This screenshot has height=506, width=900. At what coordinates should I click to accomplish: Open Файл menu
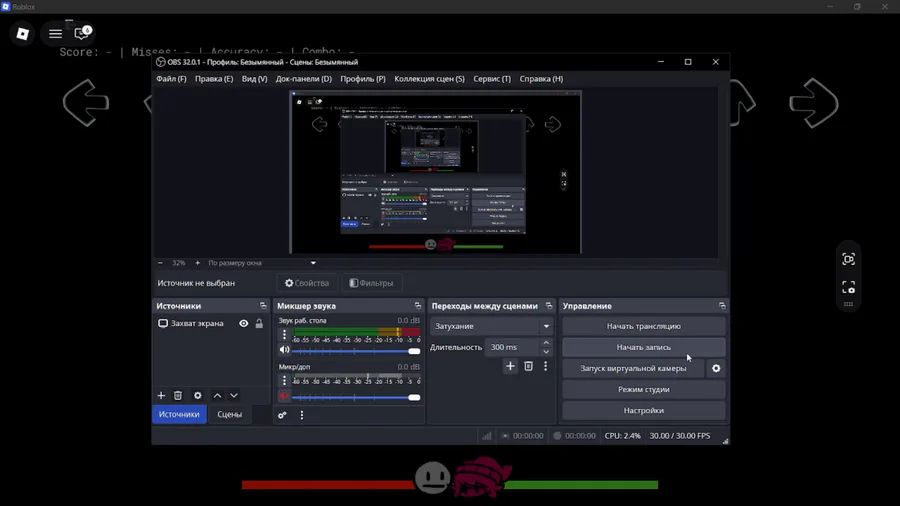click(171, 79)
